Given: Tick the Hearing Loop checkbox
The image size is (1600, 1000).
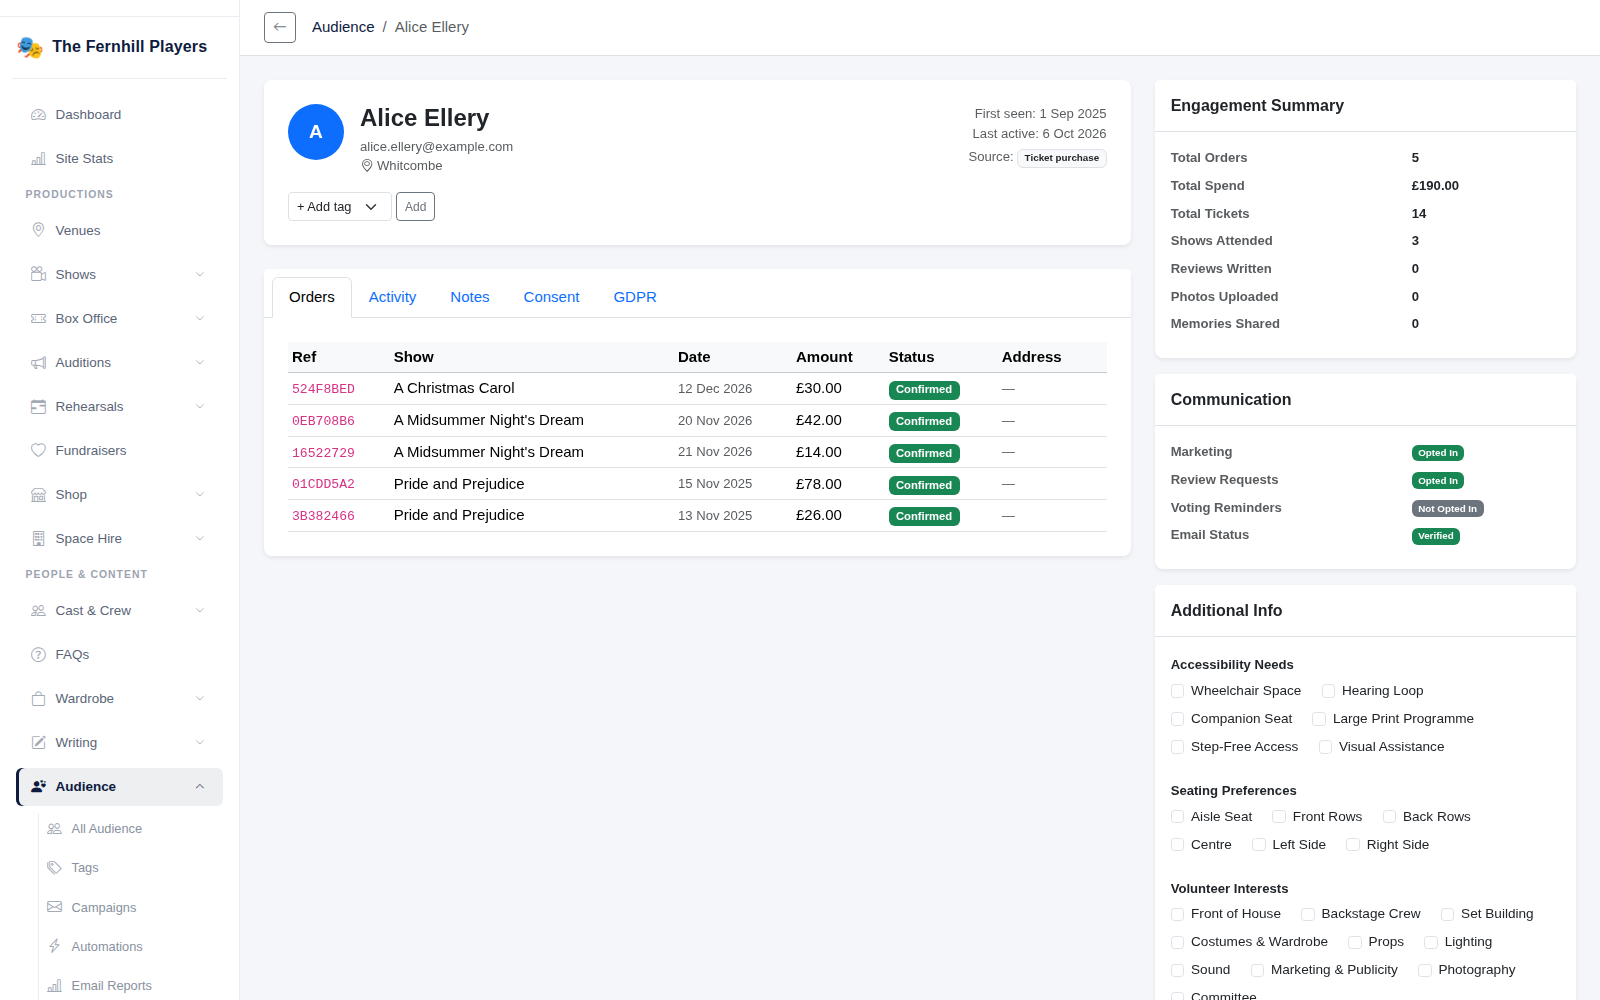Looking at the screenshot, I should click(1328, 691).
